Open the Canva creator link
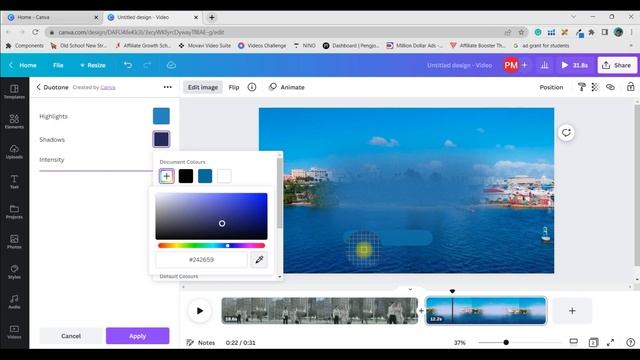The image size is (640, 360). [x=108, y=87]
